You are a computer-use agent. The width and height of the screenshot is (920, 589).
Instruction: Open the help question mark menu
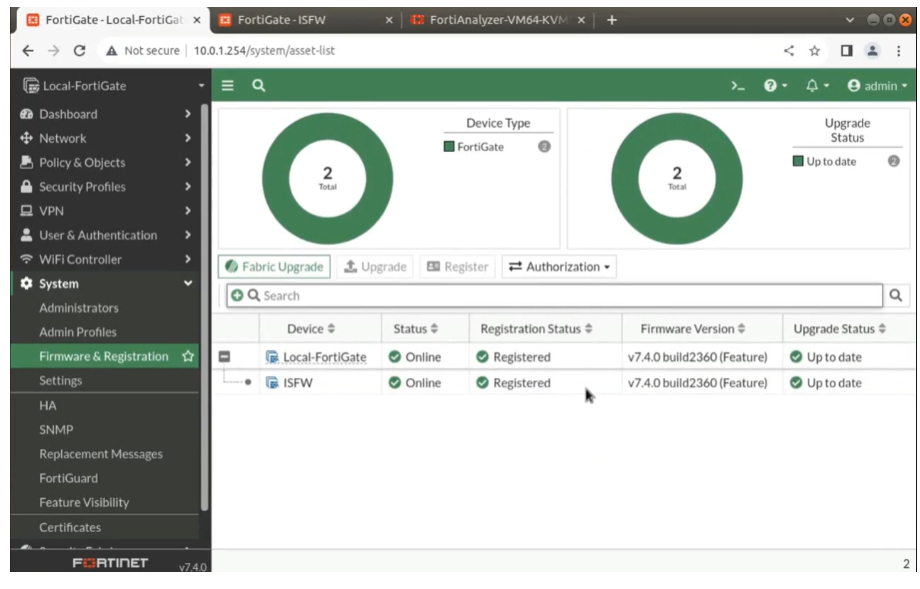[775, 86]
